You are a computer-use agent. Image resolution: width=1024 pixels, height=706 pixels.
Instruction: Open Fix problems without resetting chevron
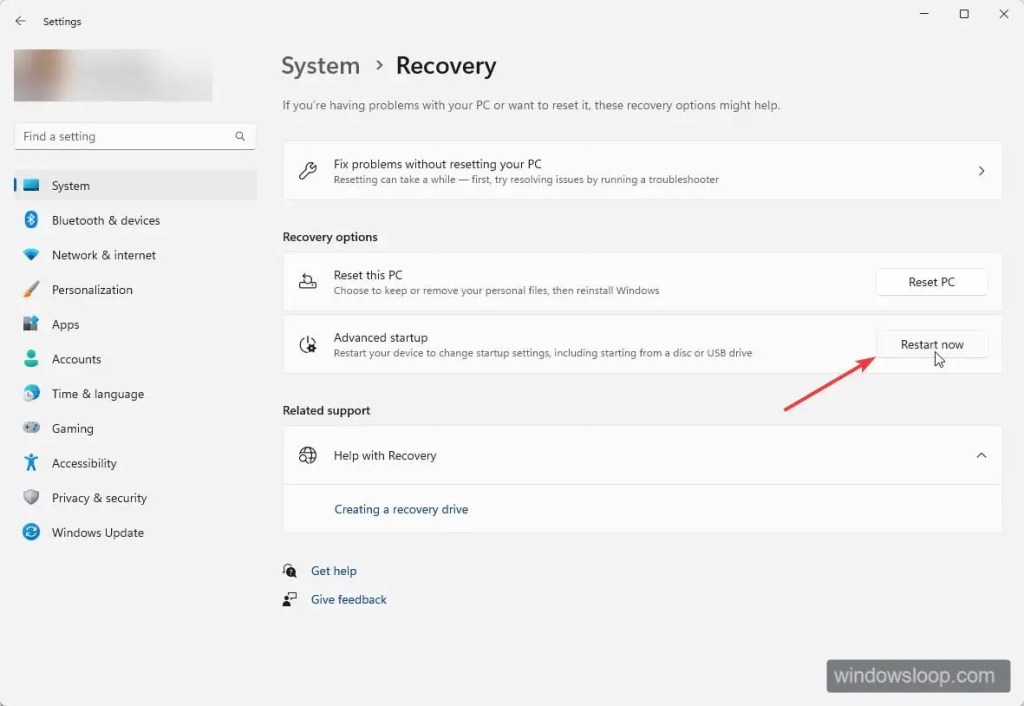click(981, 171)
